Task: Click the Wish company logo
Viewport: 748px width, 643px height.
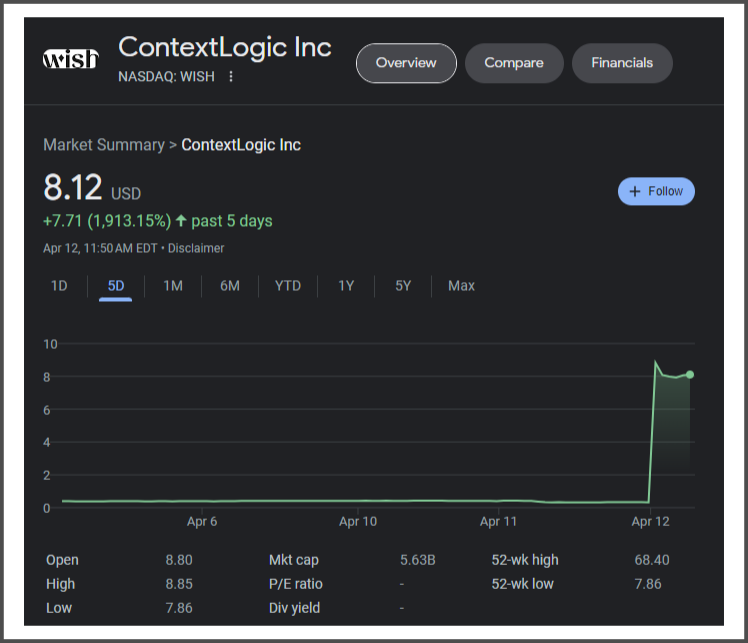Action: click(x=71, y=59)
